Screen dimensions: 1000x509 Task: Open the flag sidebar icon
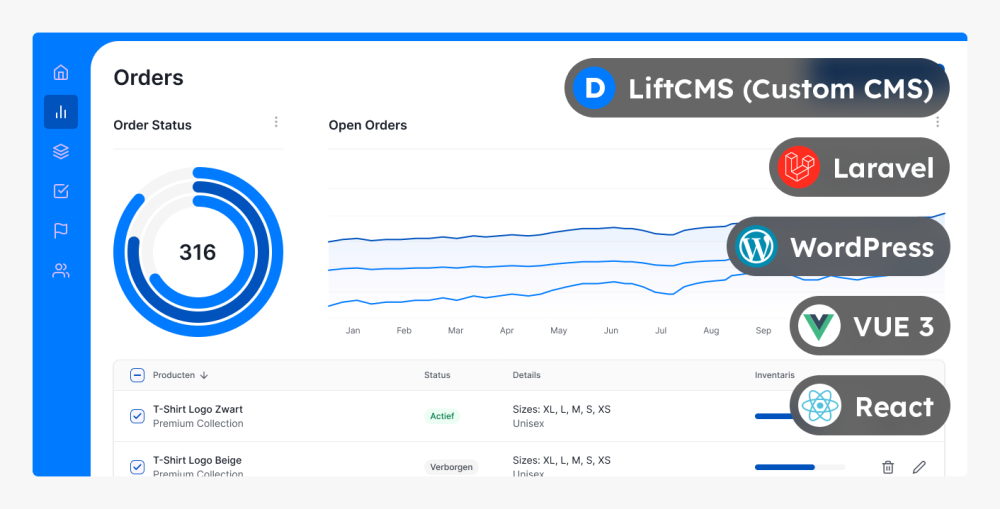pyautogui.click(x=61, y=231)
